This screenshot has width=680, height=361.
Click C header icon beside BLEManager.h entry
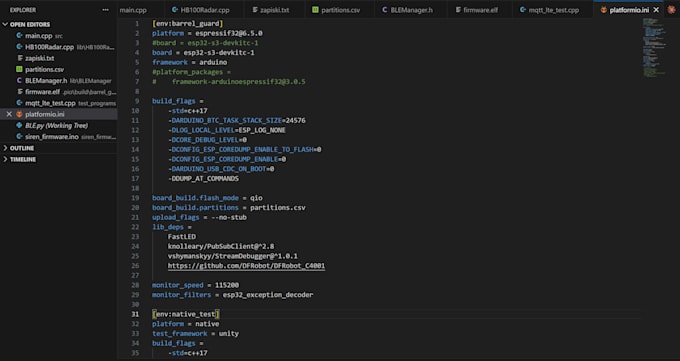pos(19,81)
